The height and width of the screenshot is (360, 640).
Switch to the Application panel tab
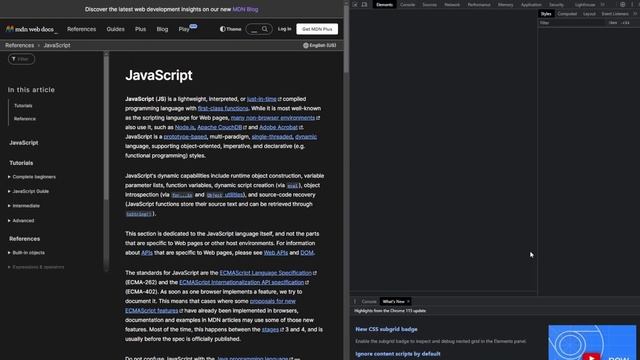[531, 4]
